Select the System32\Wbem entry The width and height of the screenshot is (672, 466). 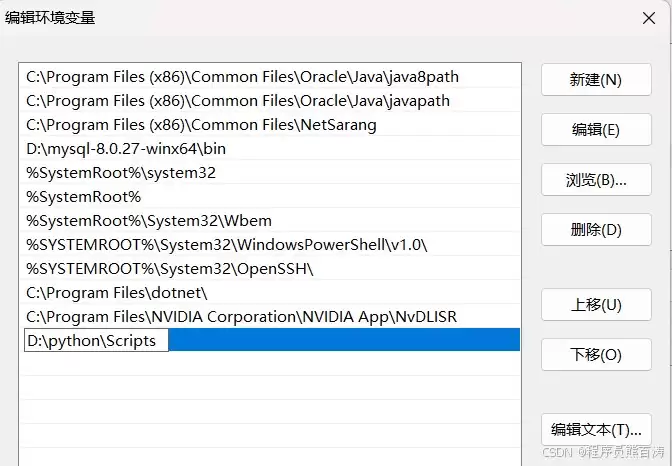tap(270, 221)
